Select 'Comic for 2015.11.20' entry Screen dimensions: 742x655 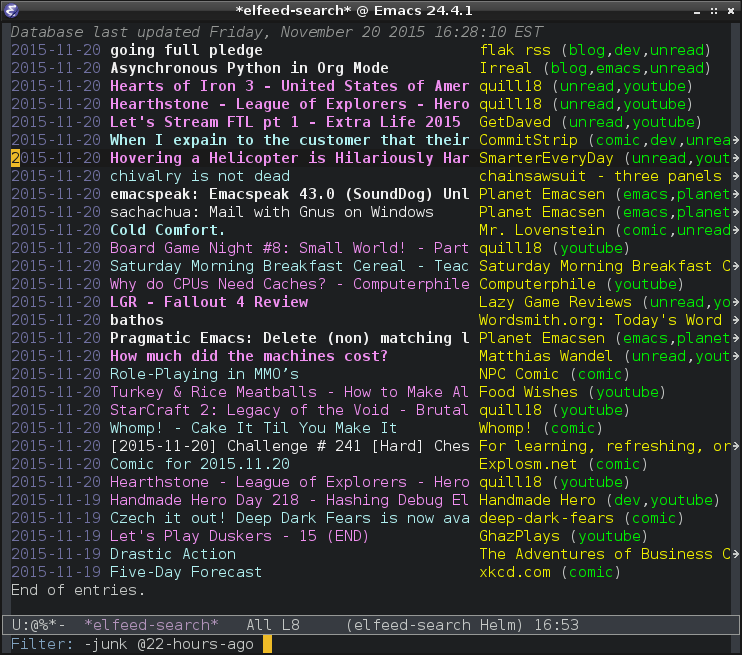[200, 464]
